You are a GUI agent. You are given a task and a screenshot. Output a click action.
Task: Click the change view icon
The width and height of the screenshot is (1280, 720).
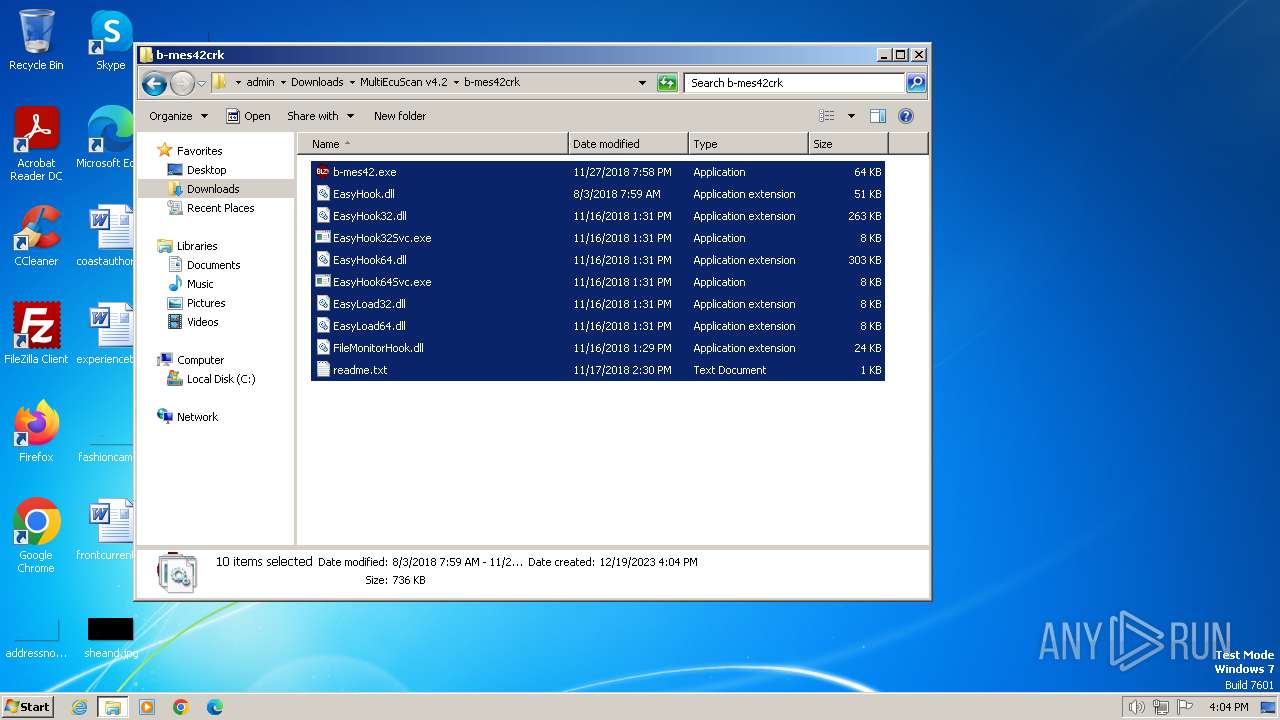[827, 116]
